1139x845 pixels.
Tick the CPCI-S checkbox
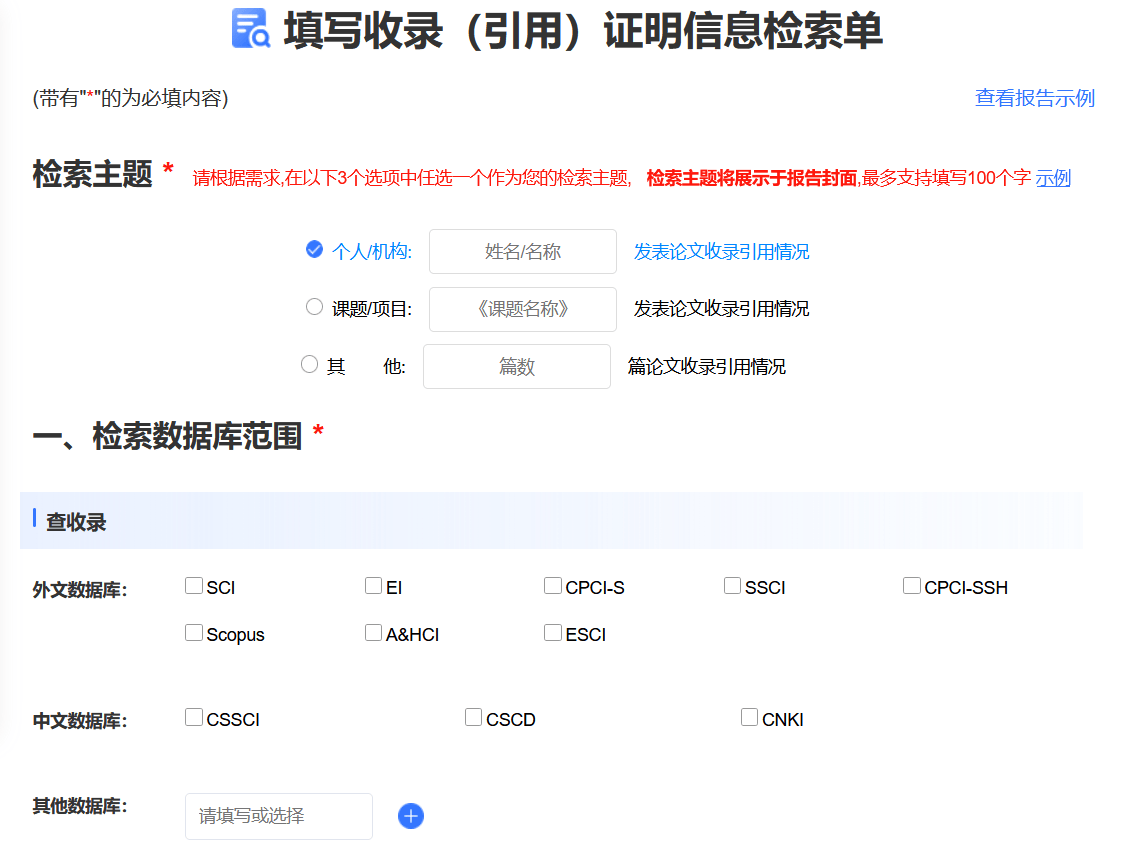552,584
